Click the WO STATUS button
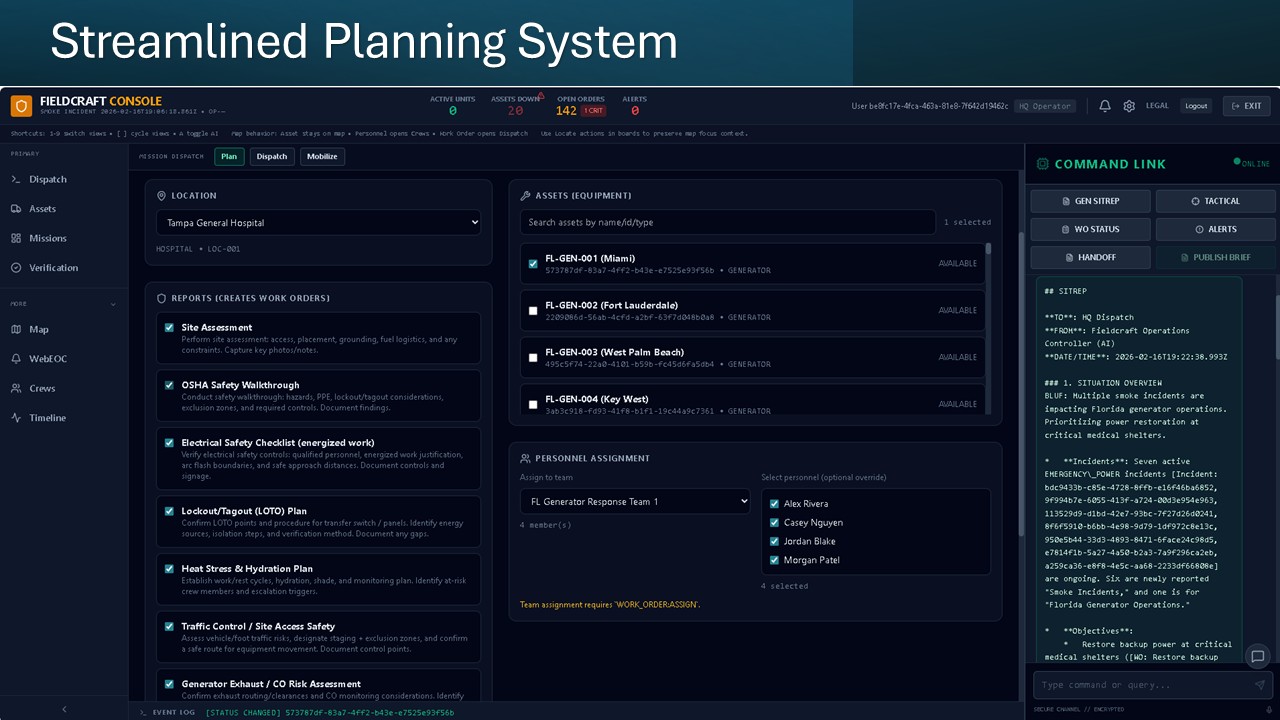Screen dimensions: 1280x720 pos(1091,229)
